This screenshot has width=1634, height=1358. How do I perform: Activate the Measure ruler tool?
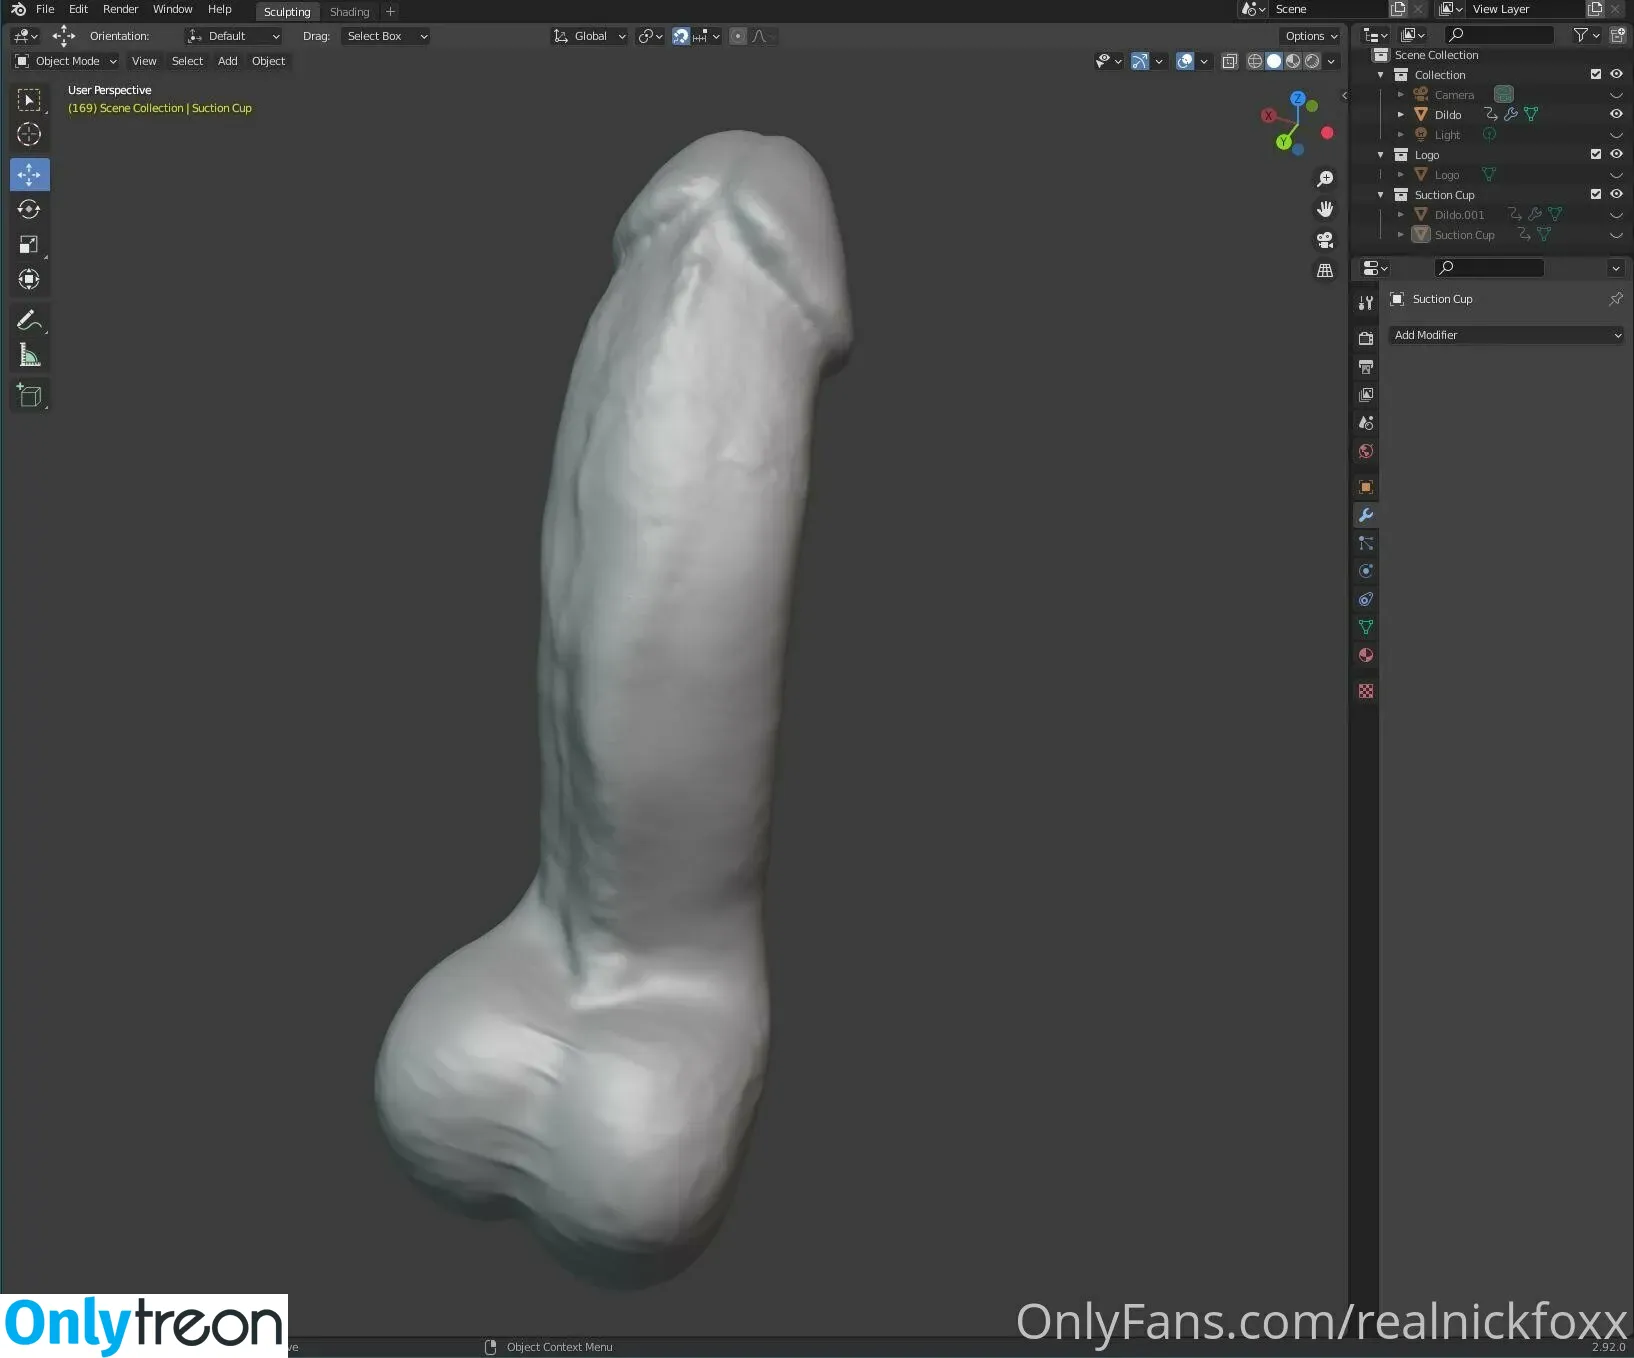click(29, 355)
